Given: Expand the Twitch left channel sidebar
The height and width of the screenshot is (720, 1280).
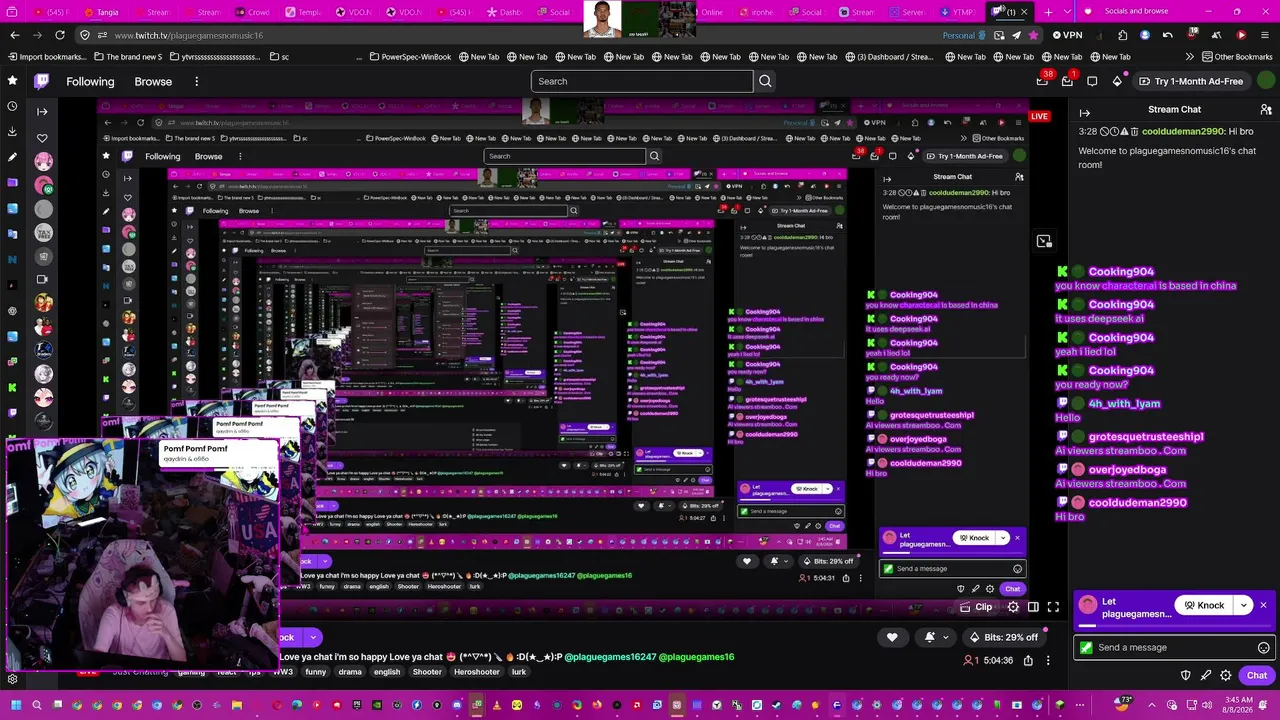Looking at the screenshot, I should pyautogui.click(x=42, y=111).
